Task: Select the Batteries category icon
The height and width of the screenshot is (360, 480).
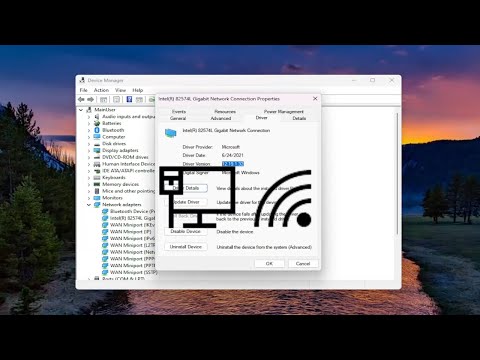Action: 97,123
